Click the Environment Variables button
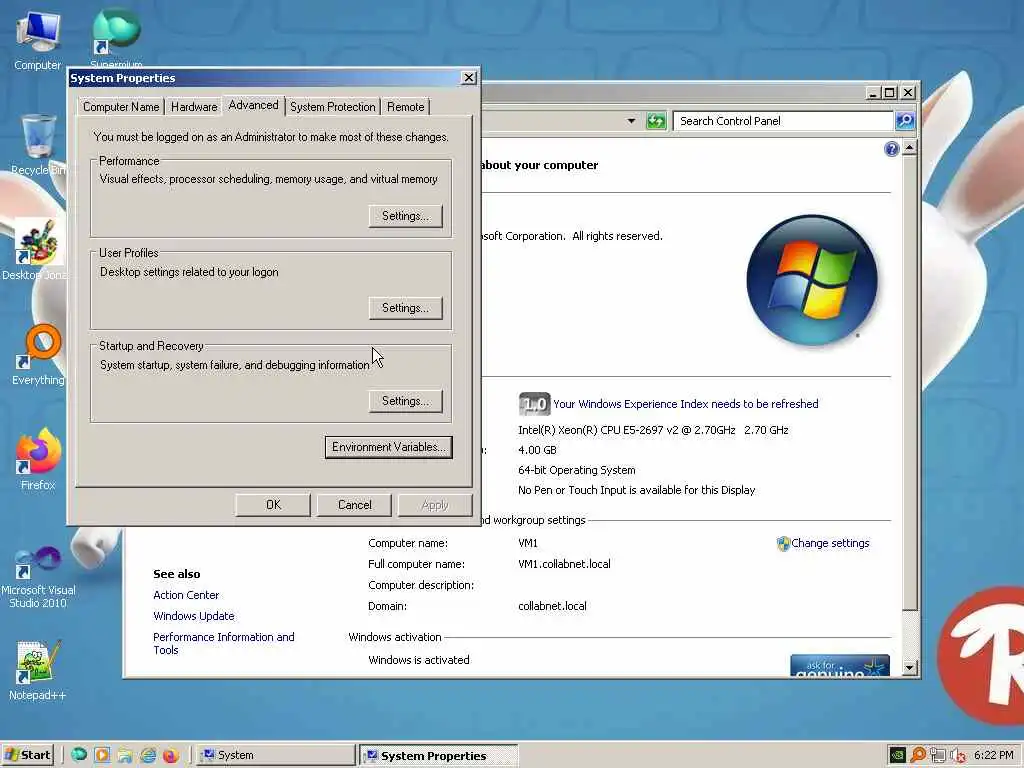Screen dimensions: 1024x768 point(389,447)
